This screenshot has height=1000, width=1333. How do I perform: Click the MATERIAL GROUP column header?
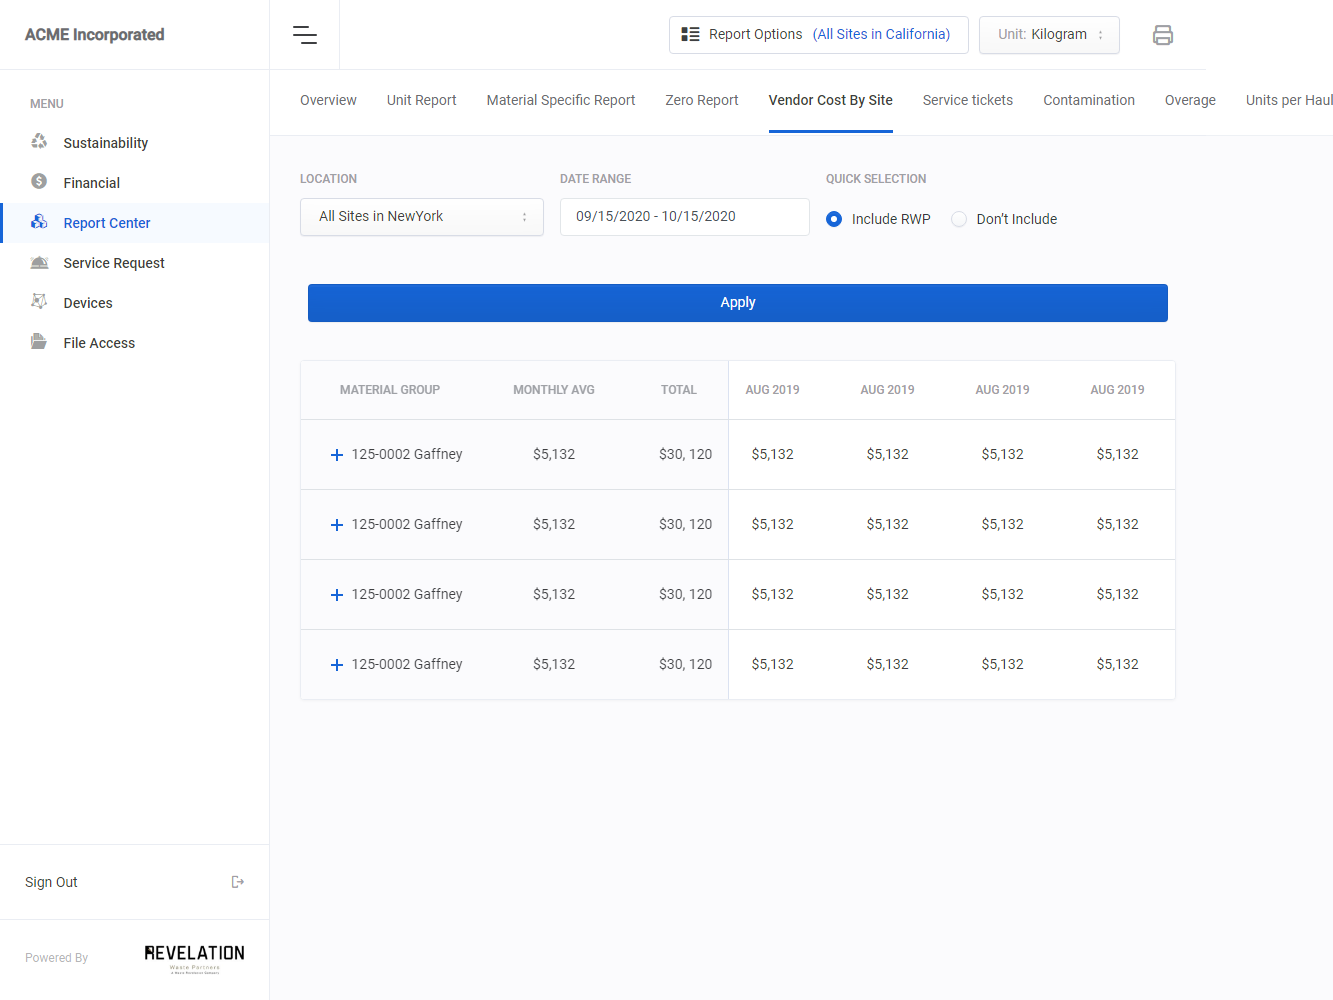(x=390, y=390)
